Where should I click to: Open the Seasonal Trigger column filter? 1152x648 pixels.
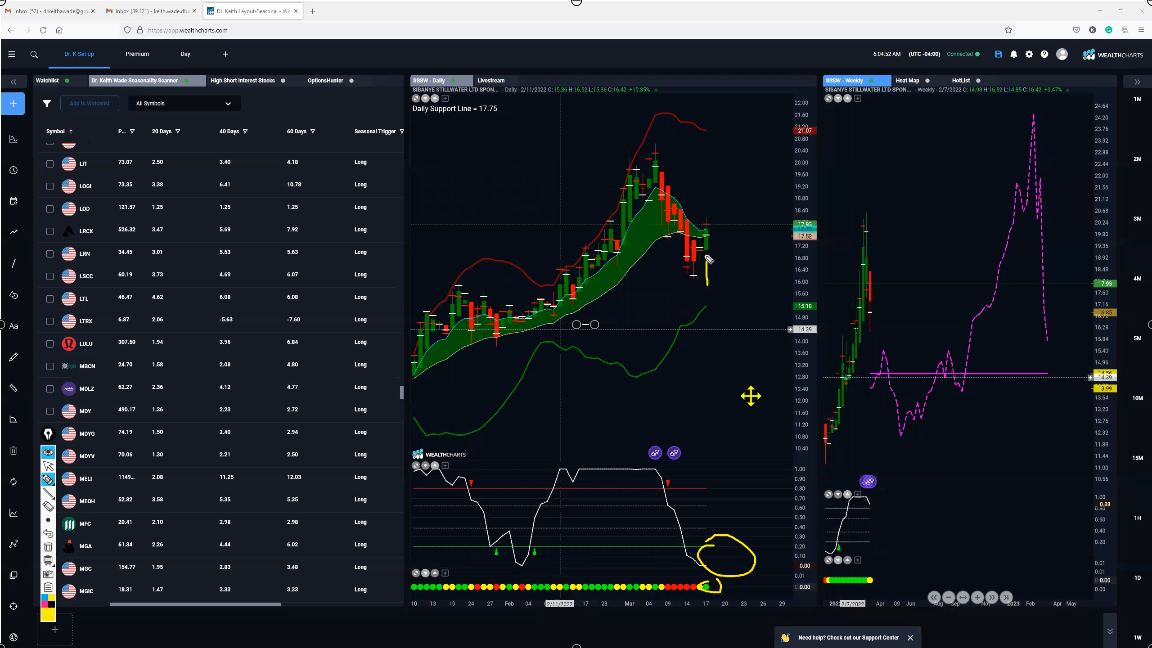[x=402, y=132]
